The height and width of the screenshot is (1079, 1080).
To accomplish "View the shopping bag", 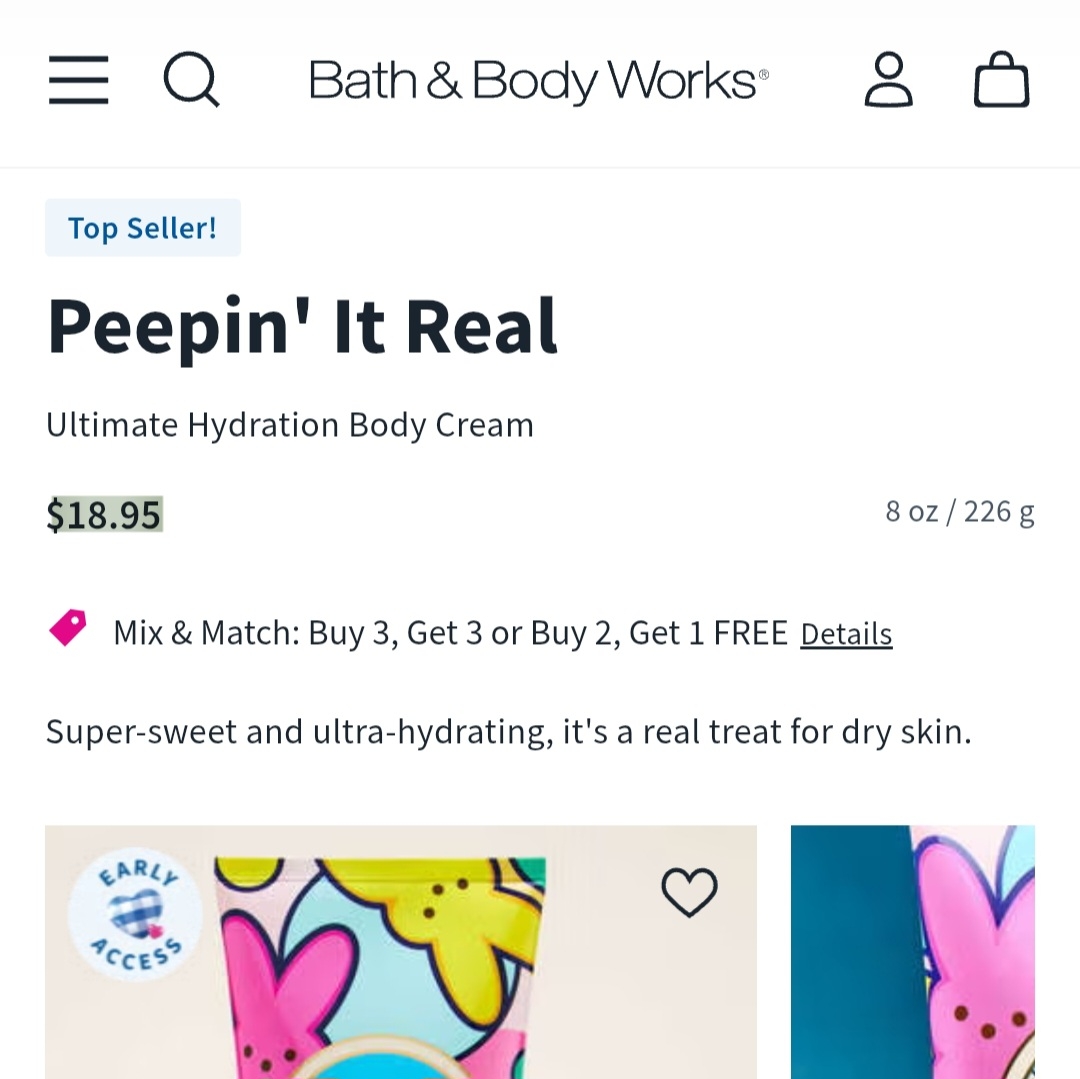I will coord(1001,81).
